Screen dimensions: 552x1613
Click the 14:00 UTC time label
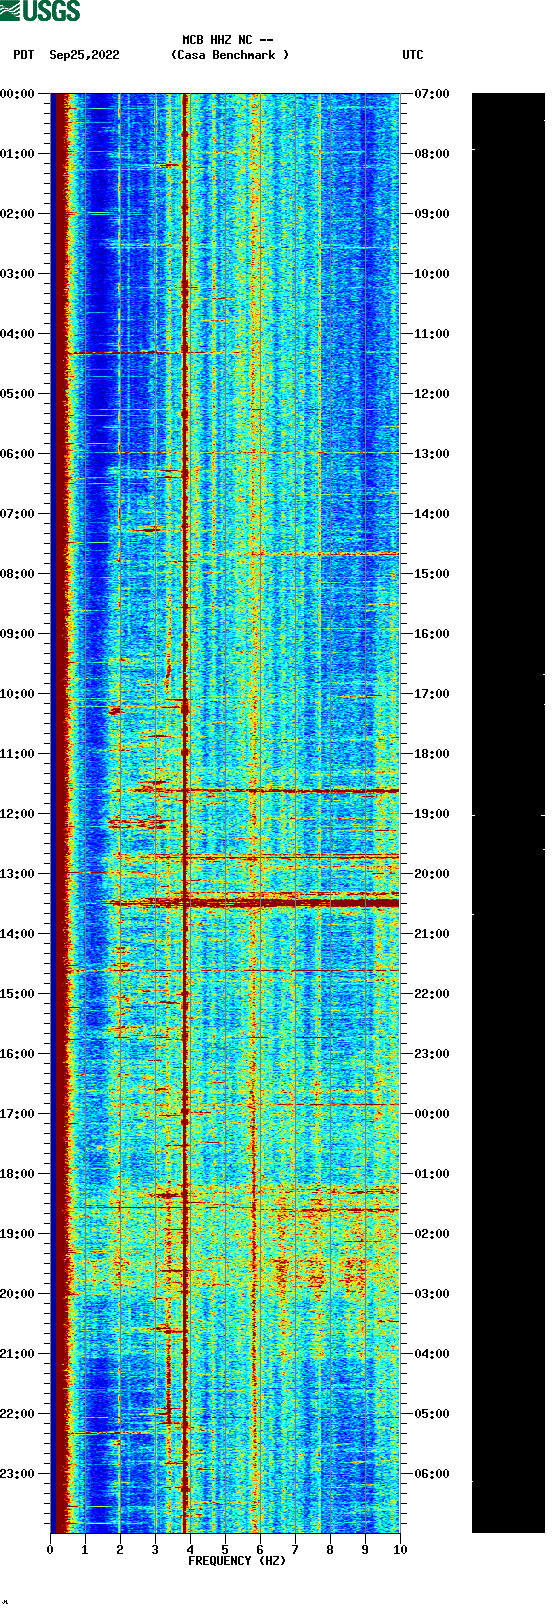click(432, 514)
